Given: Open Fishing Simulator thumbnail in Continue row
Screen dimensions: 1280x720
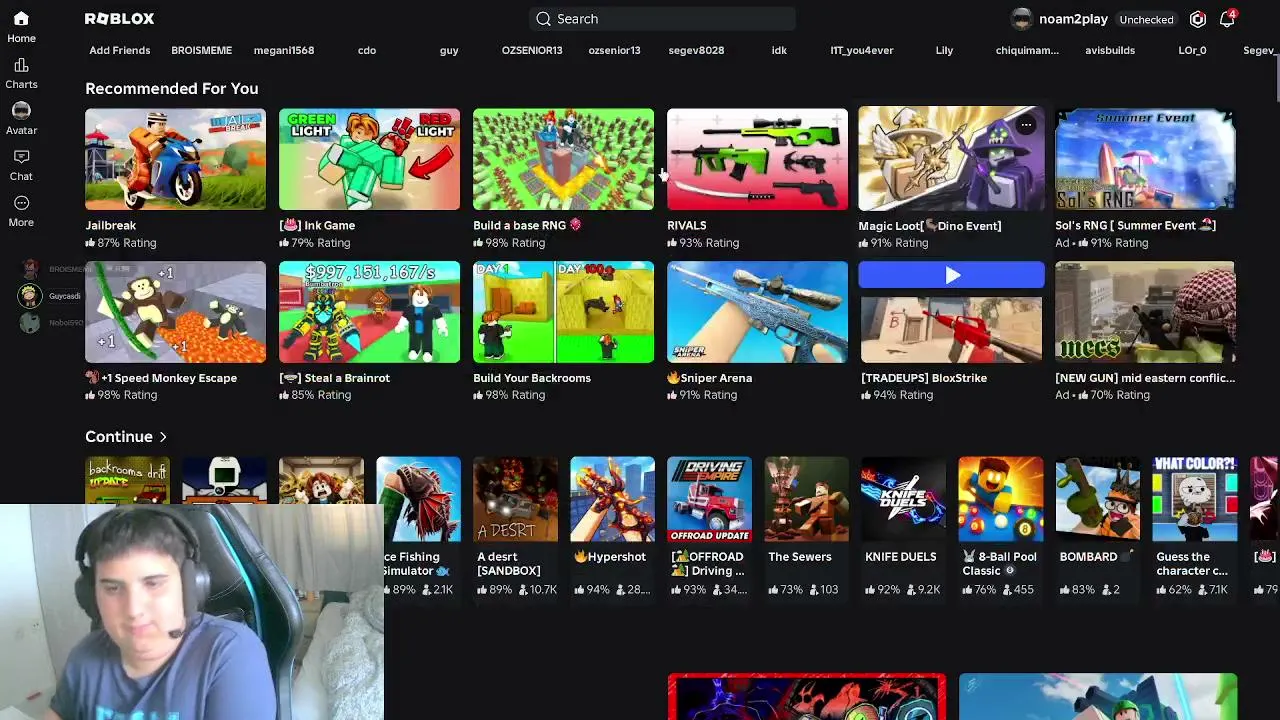Looking at the screenshot, I should click(x=418, y=499).
